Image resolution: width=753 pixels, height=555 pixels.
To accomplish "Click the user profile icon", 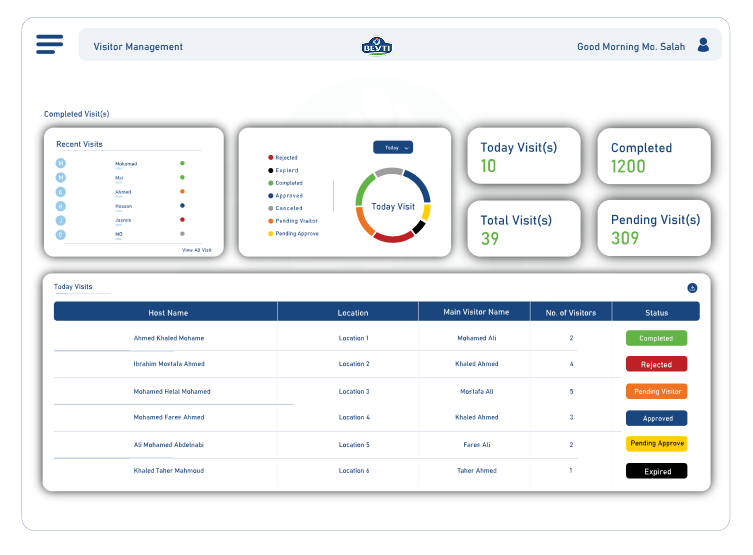I will (x=703, y=45).
